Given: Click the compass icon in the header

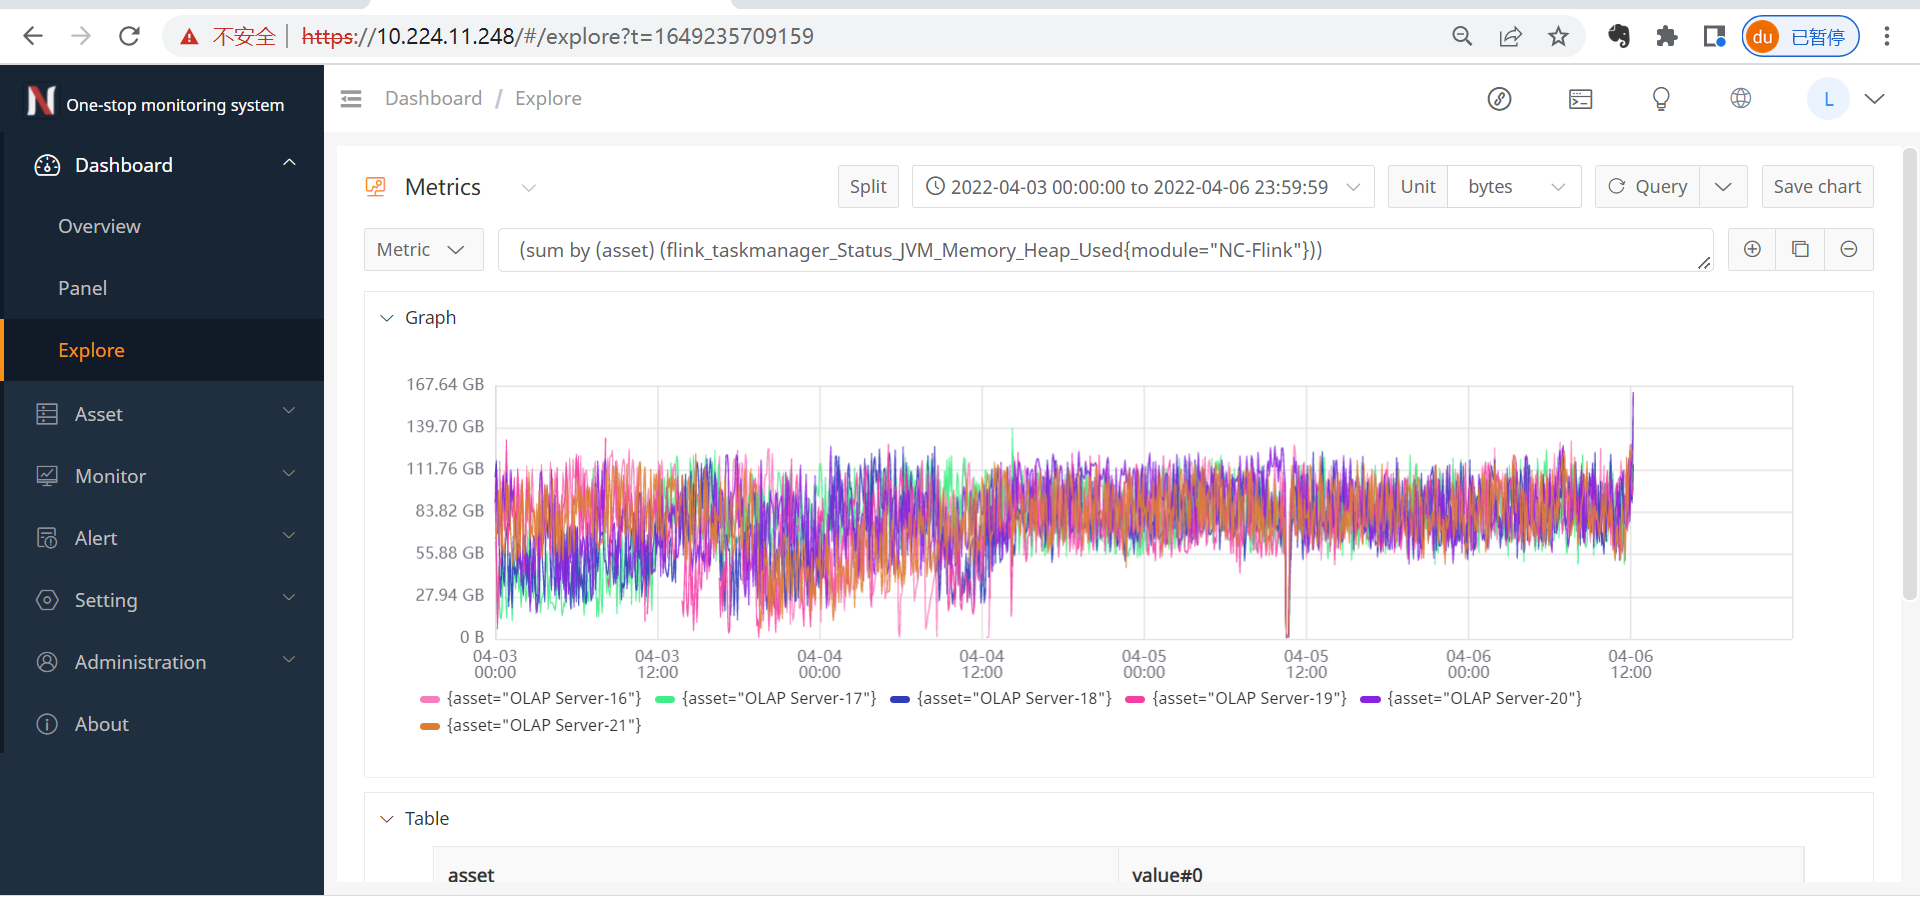Looking at the screenshot, I should pos(1499,99).
